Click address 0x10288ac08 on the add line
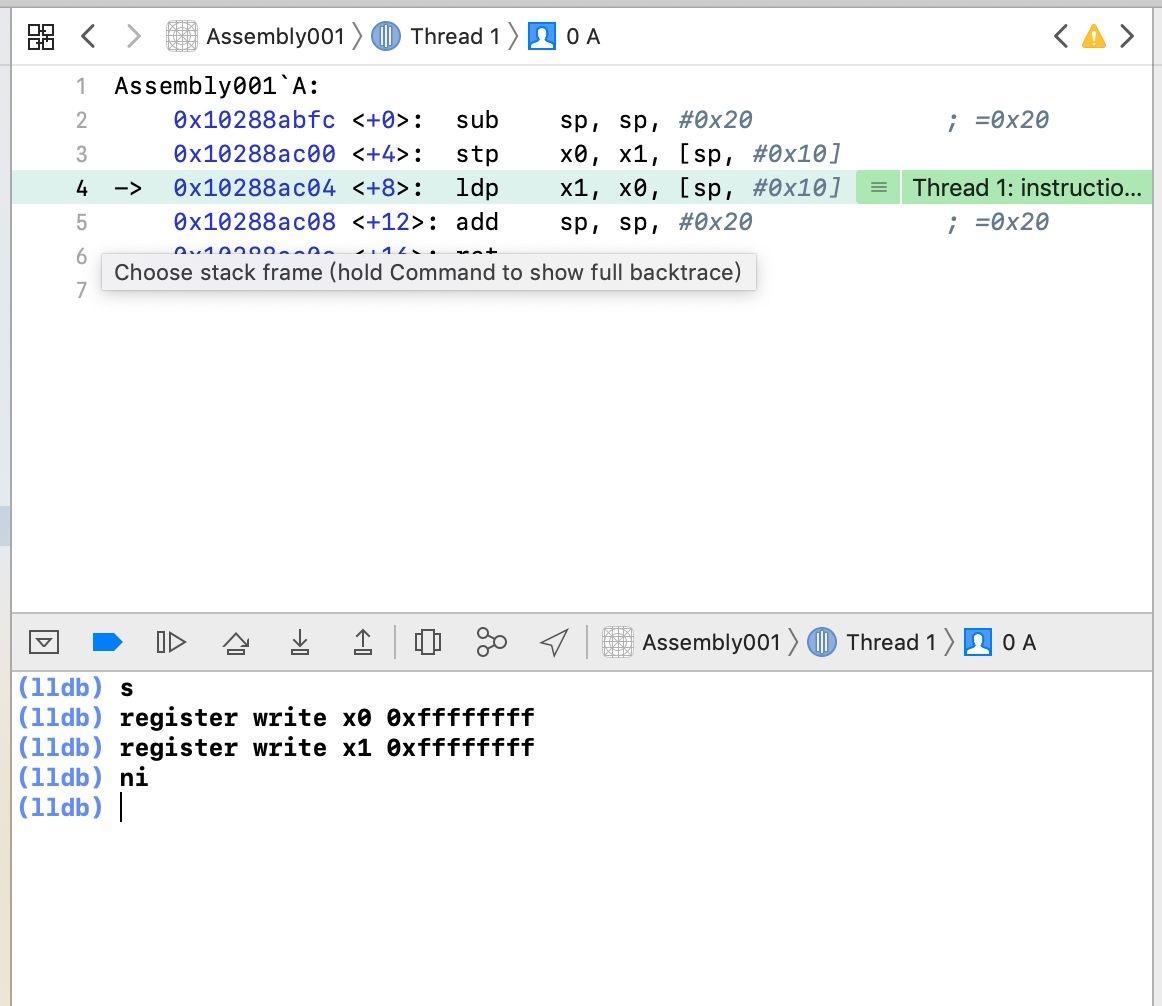1162x1006 pixels. tap(254, 222)
